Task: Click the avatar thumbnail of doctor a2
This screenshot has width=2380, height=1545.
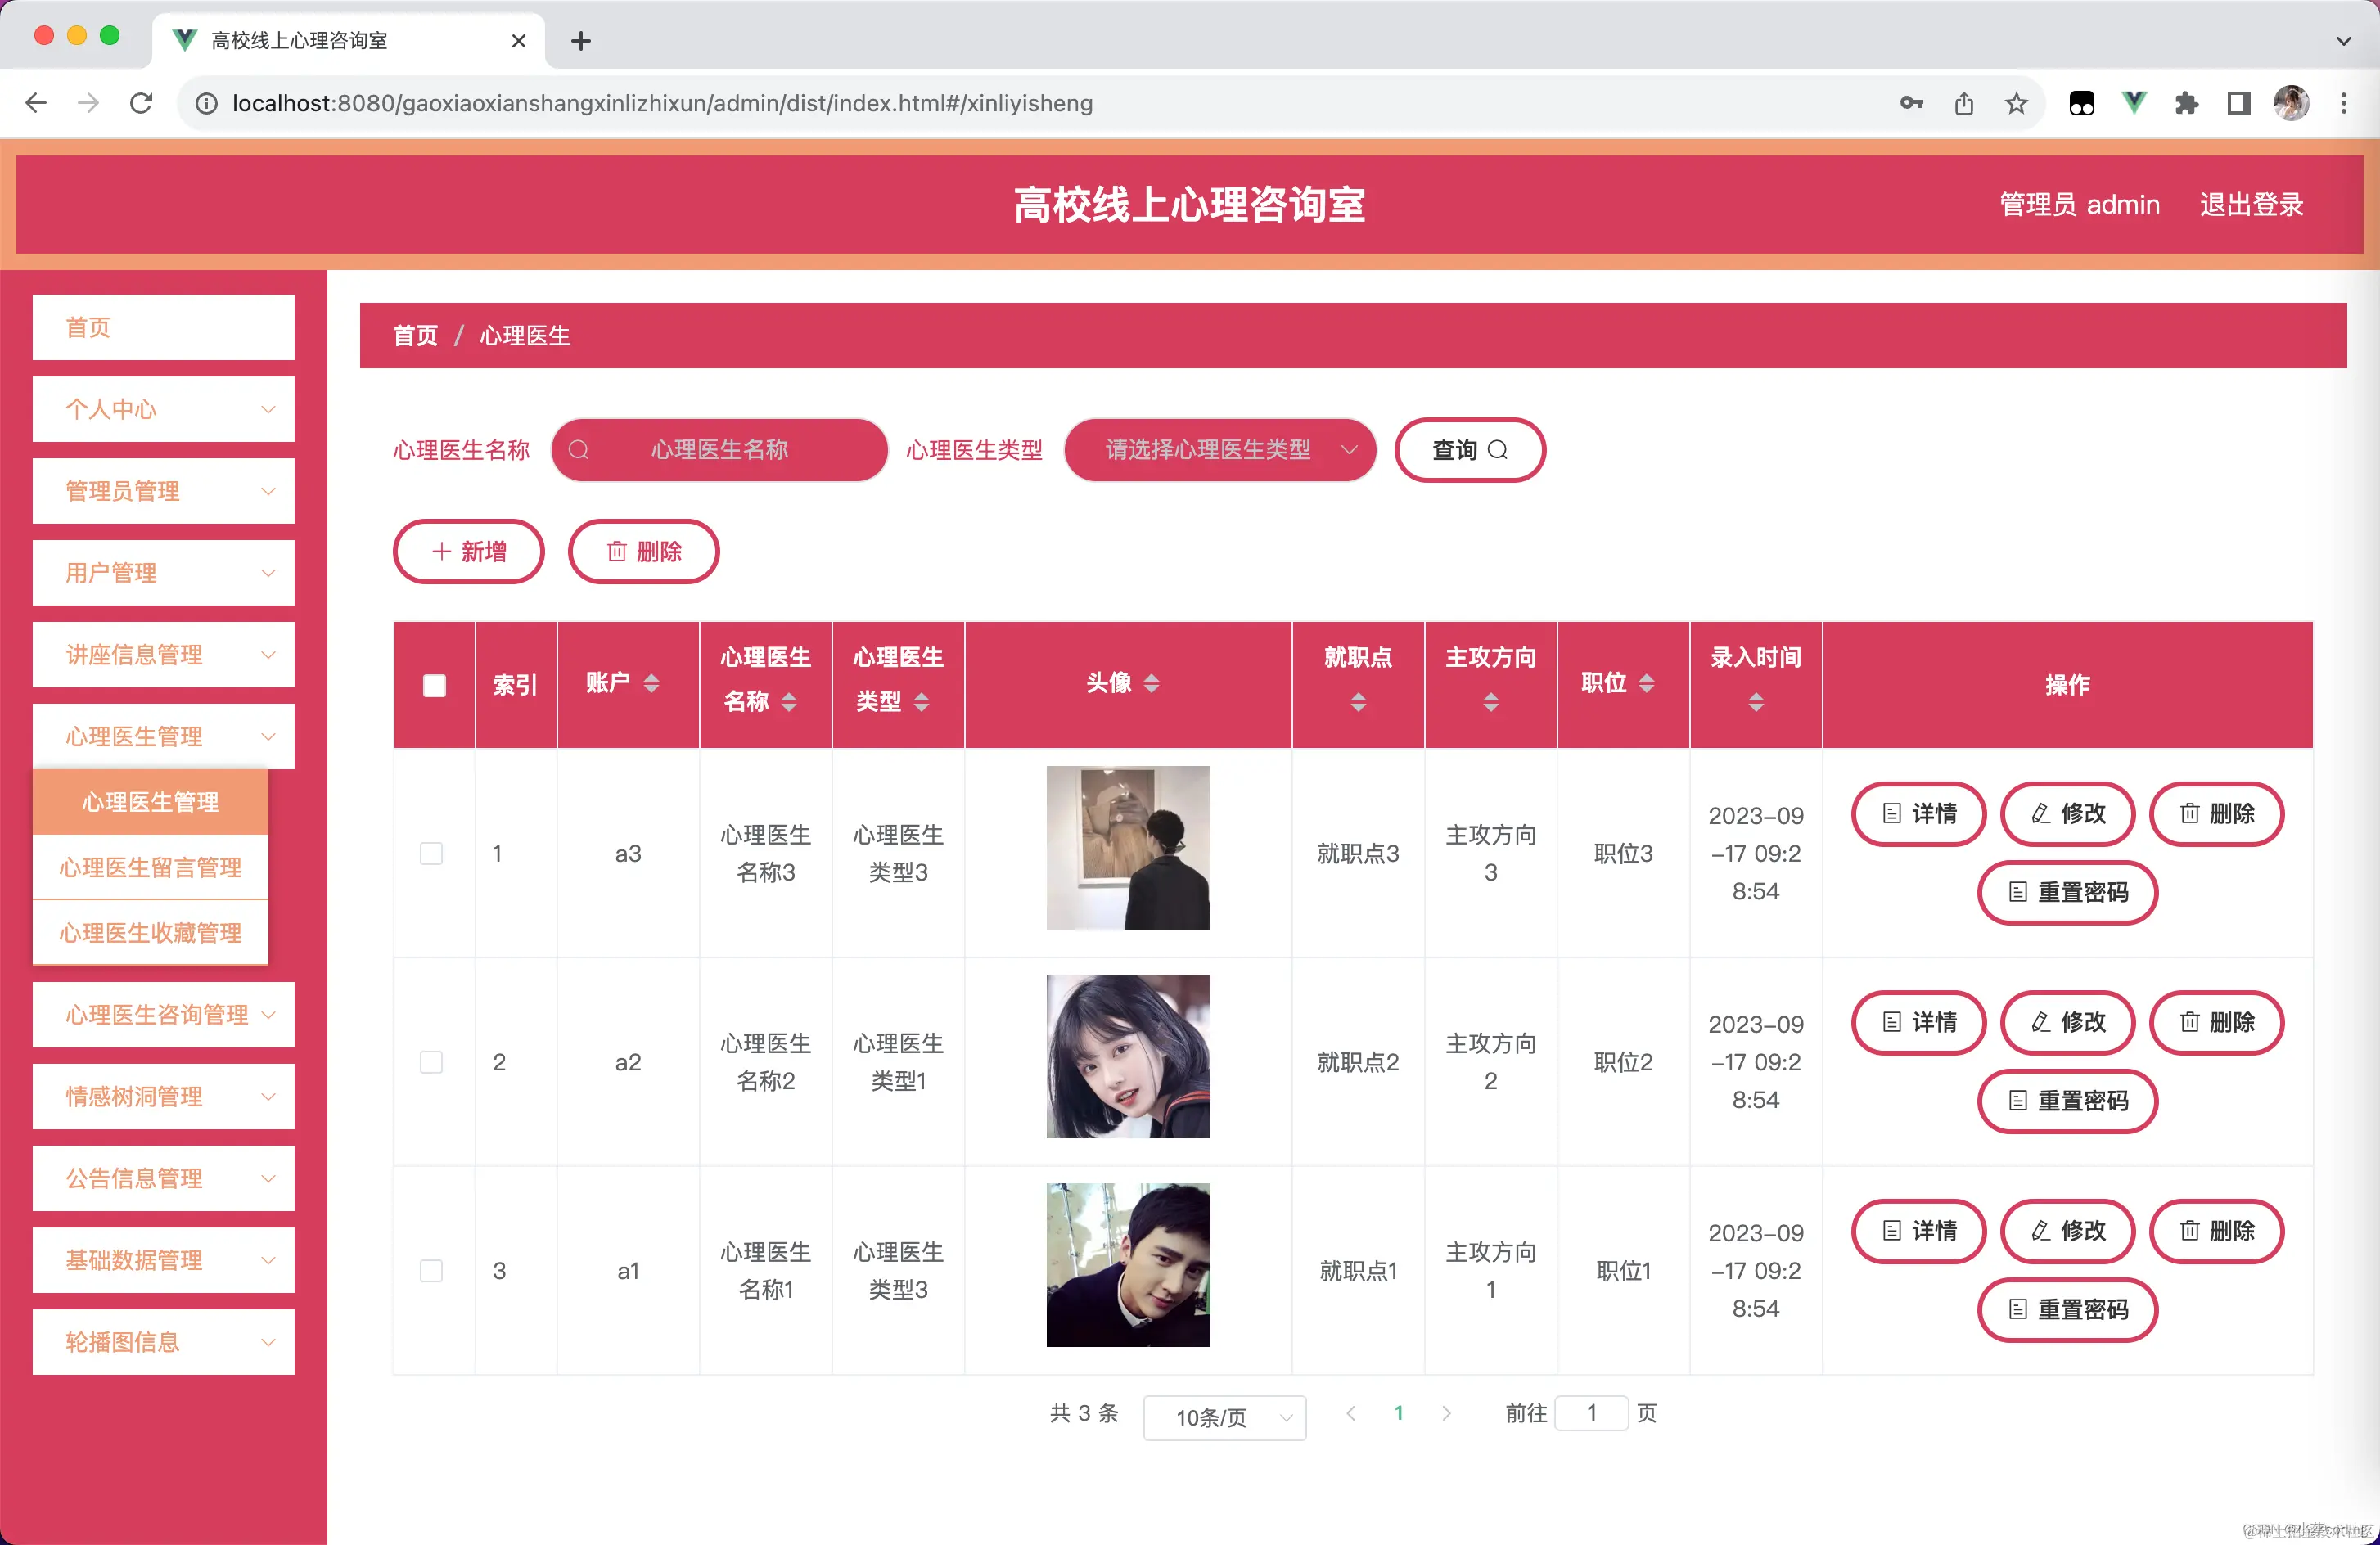Action: pyautogui.click(x=1127, y=1055)
